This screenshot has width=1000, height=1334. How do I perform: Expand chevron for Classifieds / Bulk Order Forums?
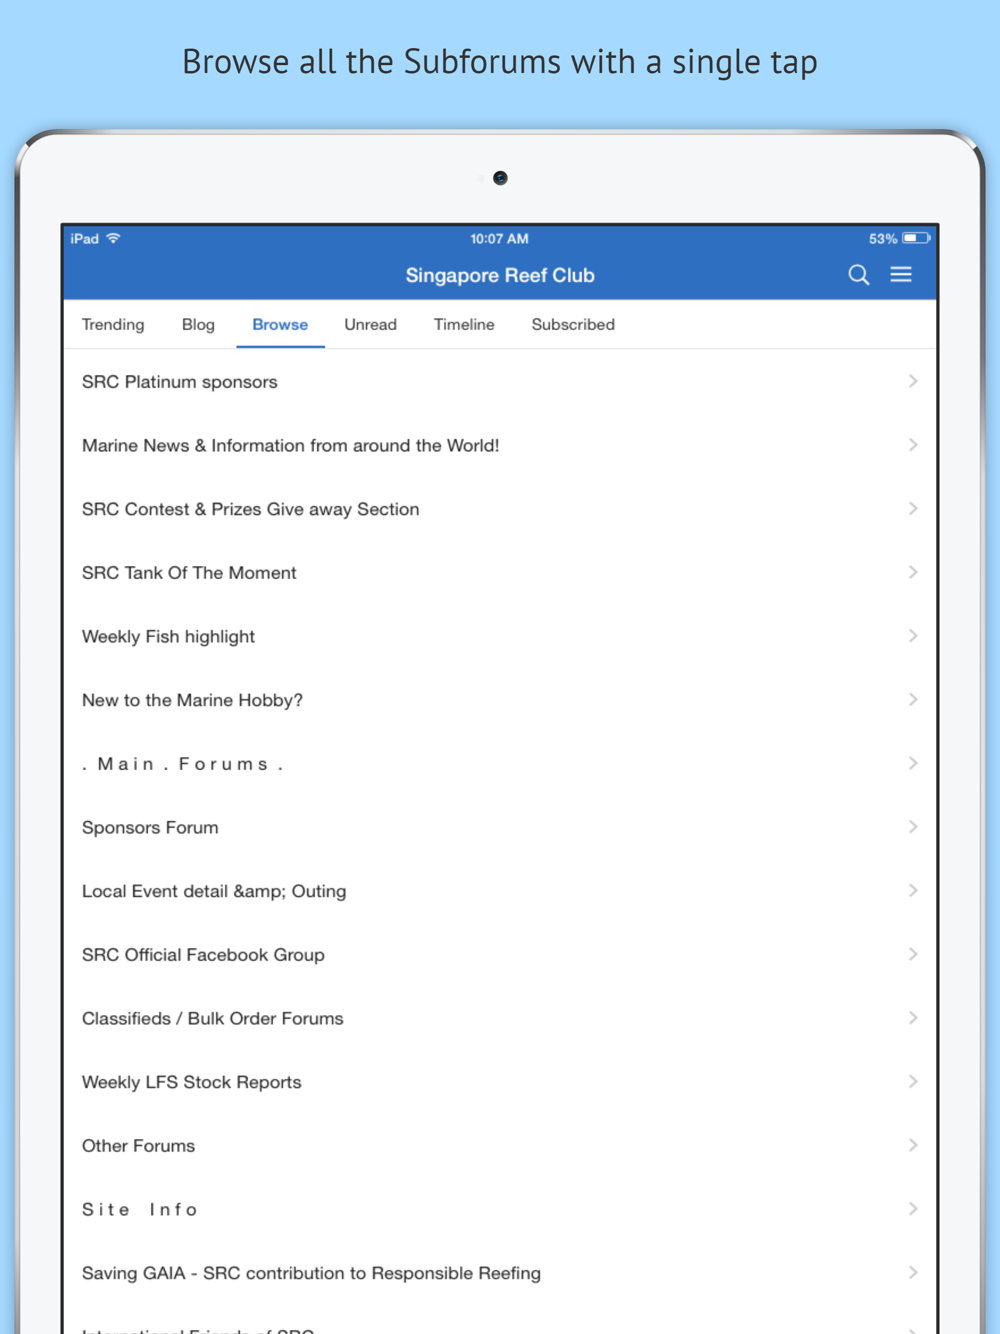[x=913, y=1018]
